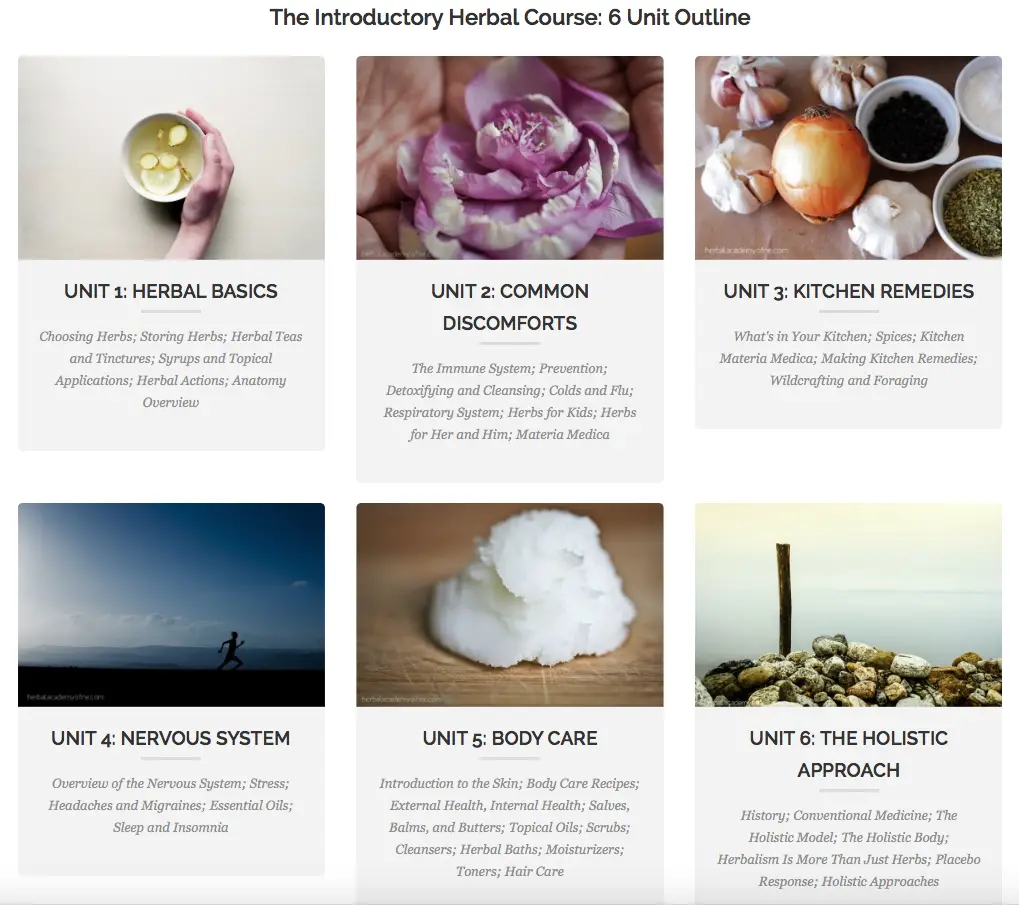1019x905 pixels.
Task: Click the Holistic Approach topics description
Action: tap(848, 848)
